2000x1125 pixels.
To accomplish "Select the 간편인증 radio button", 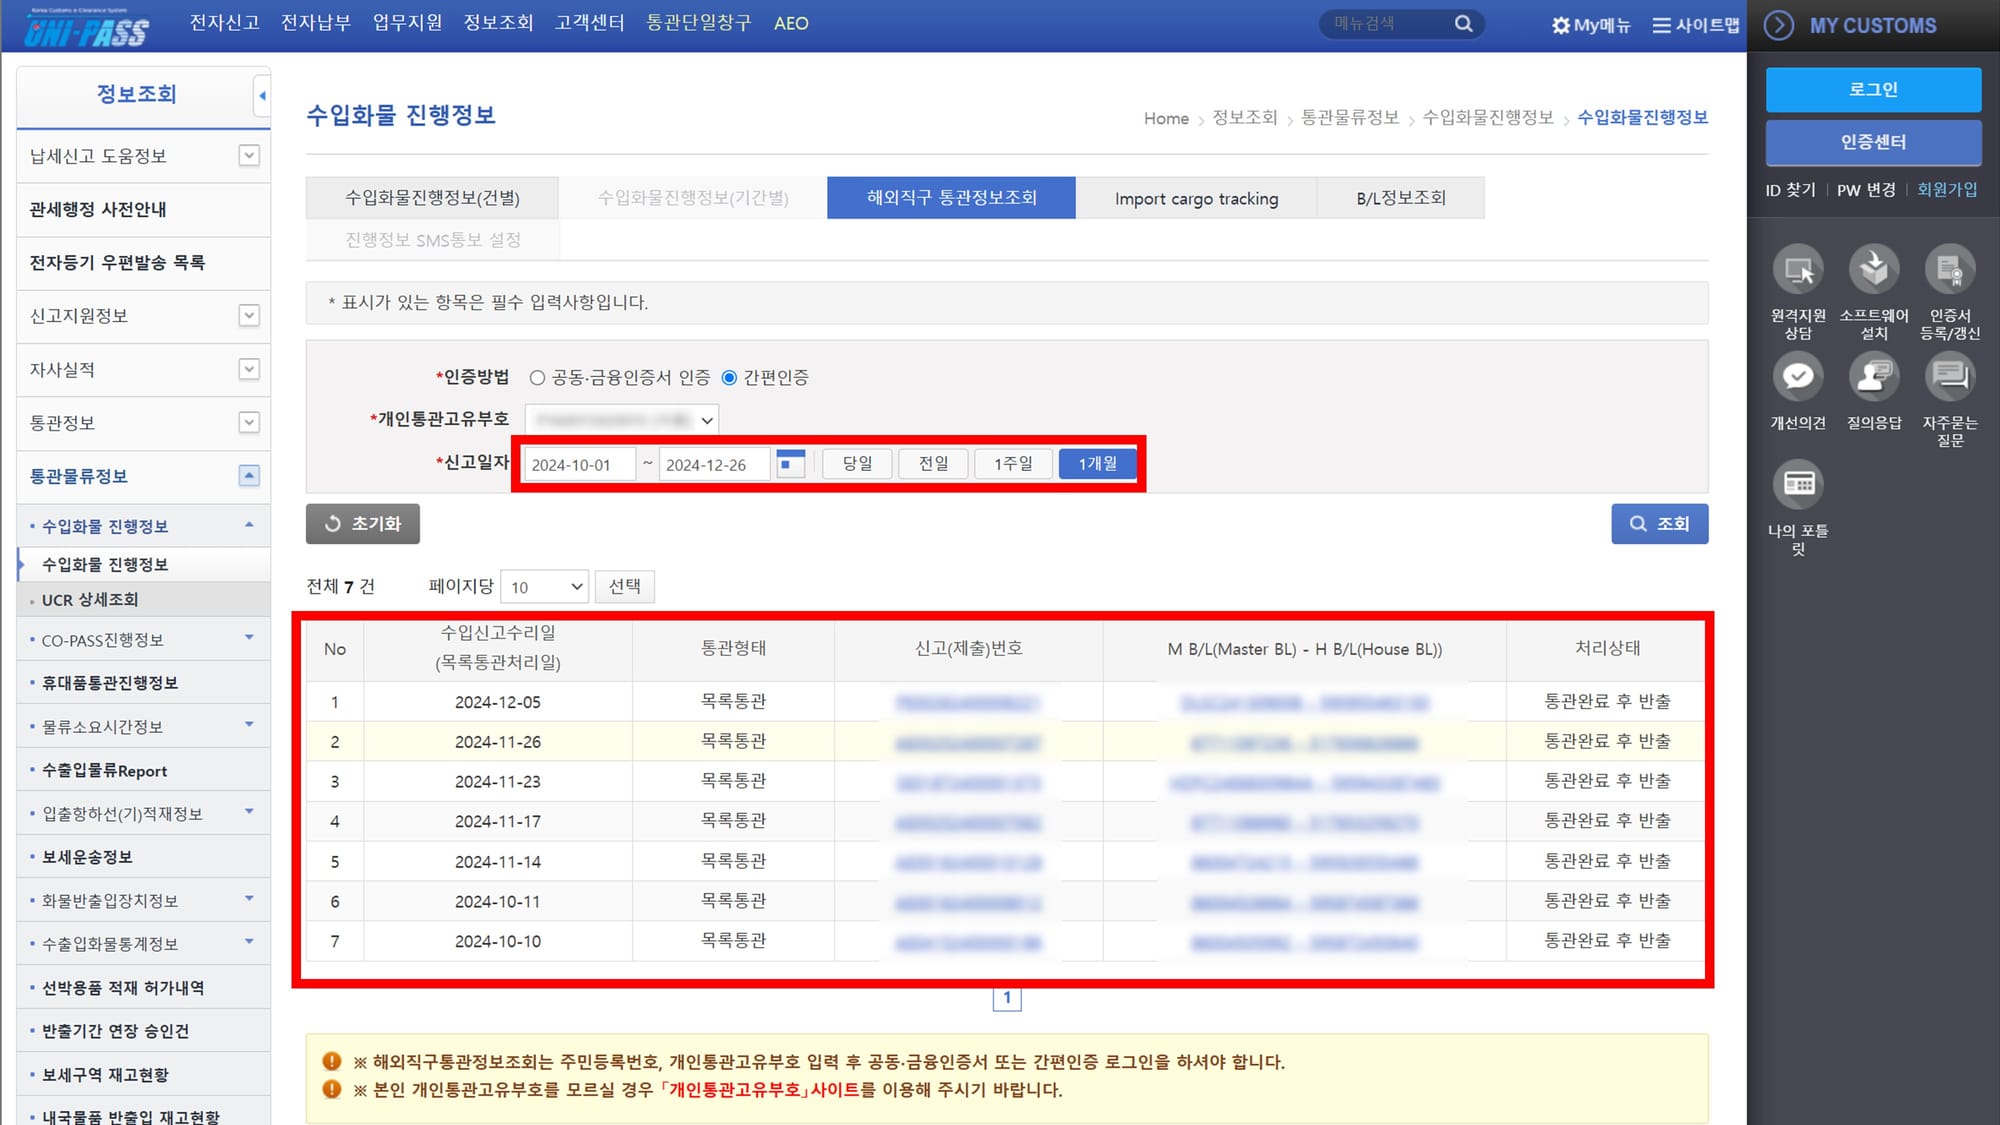I will pyautogui.click(x=729, y=378).
